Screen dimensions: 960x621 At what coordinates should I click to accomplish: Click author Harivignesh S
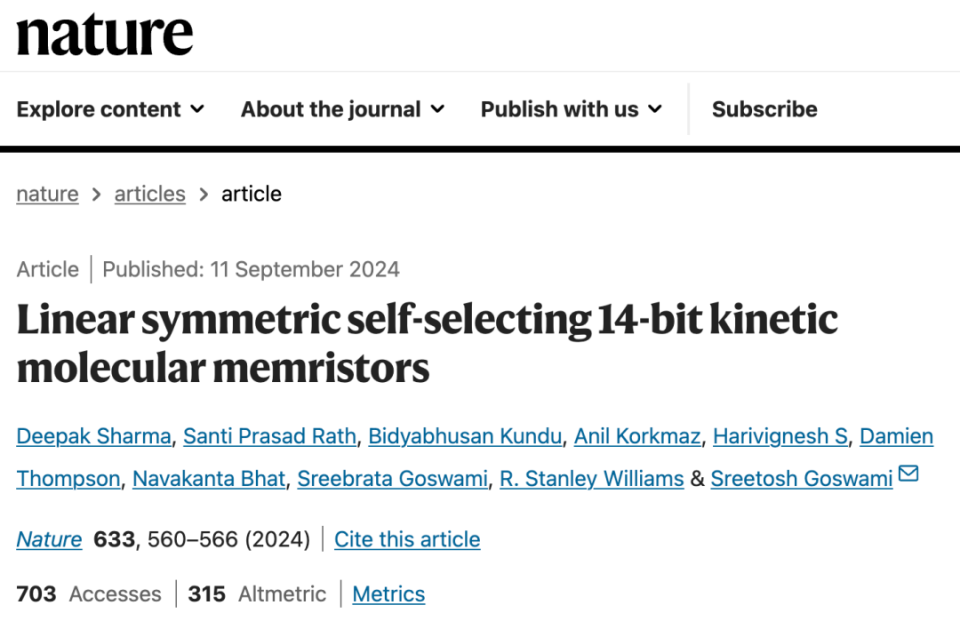[780, 436]
